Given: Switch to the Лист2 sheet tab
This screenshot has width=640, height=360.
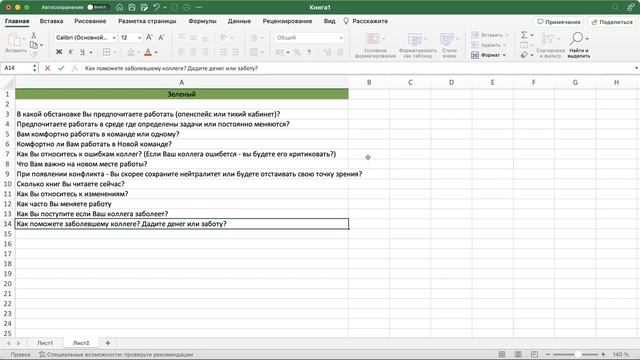Looking at the screenshot, I should pyautogui.click(x=81, y=343).
